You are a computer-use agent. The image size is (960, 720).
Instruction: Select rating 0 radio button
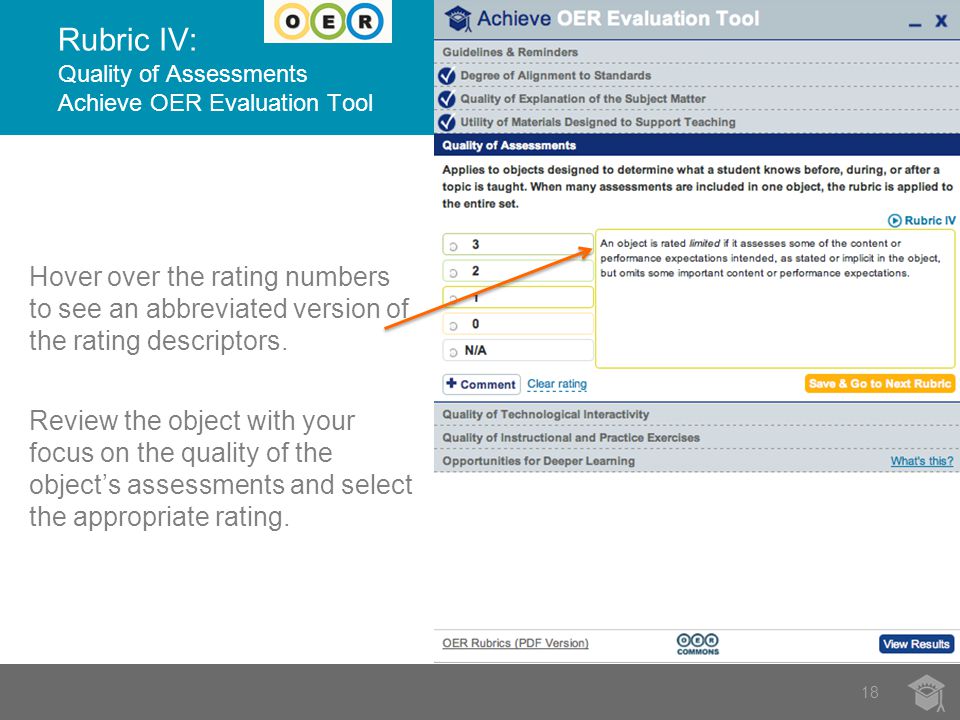(454, 326)
